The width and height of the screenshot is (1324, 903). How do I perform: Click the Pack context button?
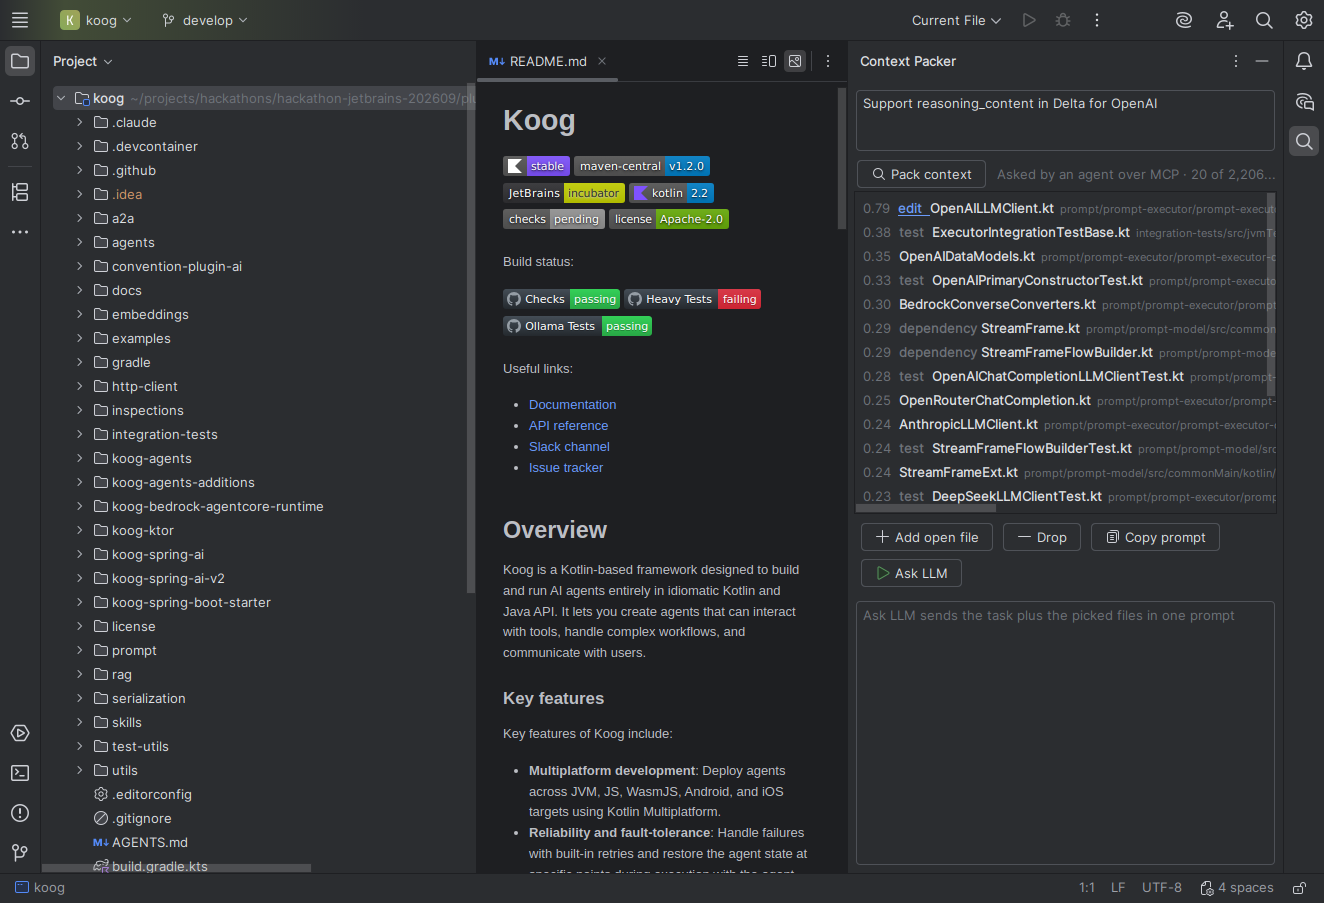[x=921, y=174]
